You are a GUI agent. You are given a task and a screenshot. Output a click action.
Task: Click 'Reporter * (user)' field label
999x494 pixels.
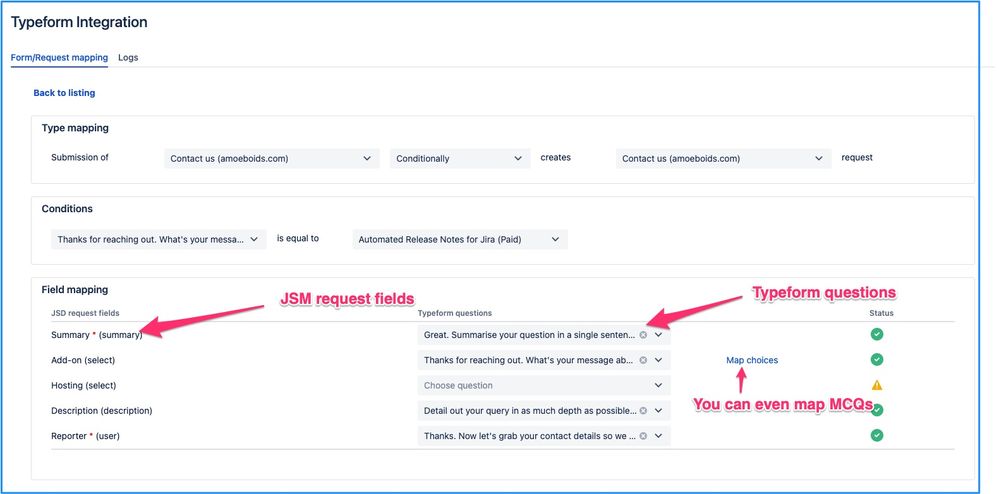point(85,437)
